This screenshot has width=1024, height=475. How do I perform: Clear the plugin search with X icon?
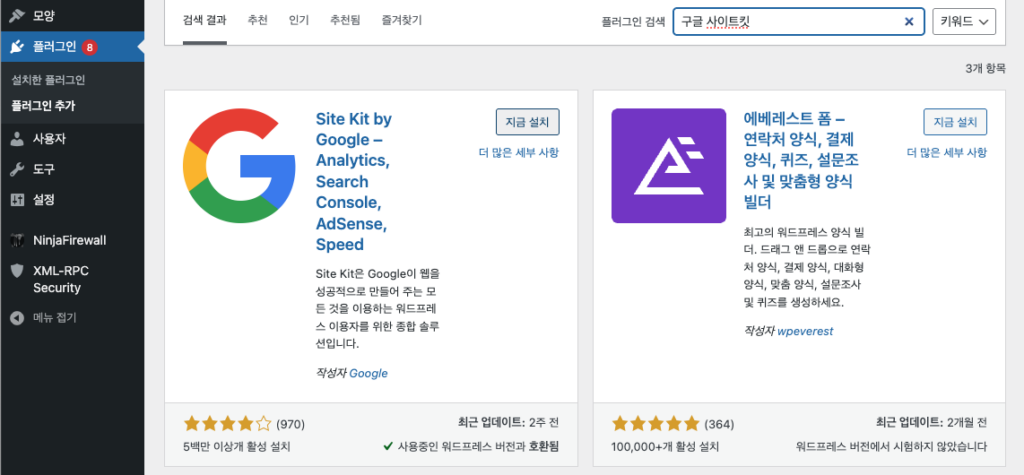[x=908, y=21]
